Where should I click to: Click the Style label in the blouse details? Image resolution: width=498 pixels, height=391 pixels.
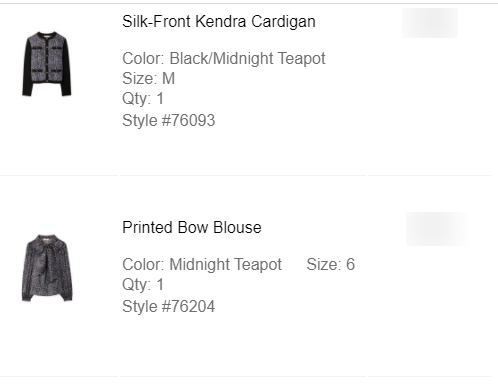[x=140, y=306]
